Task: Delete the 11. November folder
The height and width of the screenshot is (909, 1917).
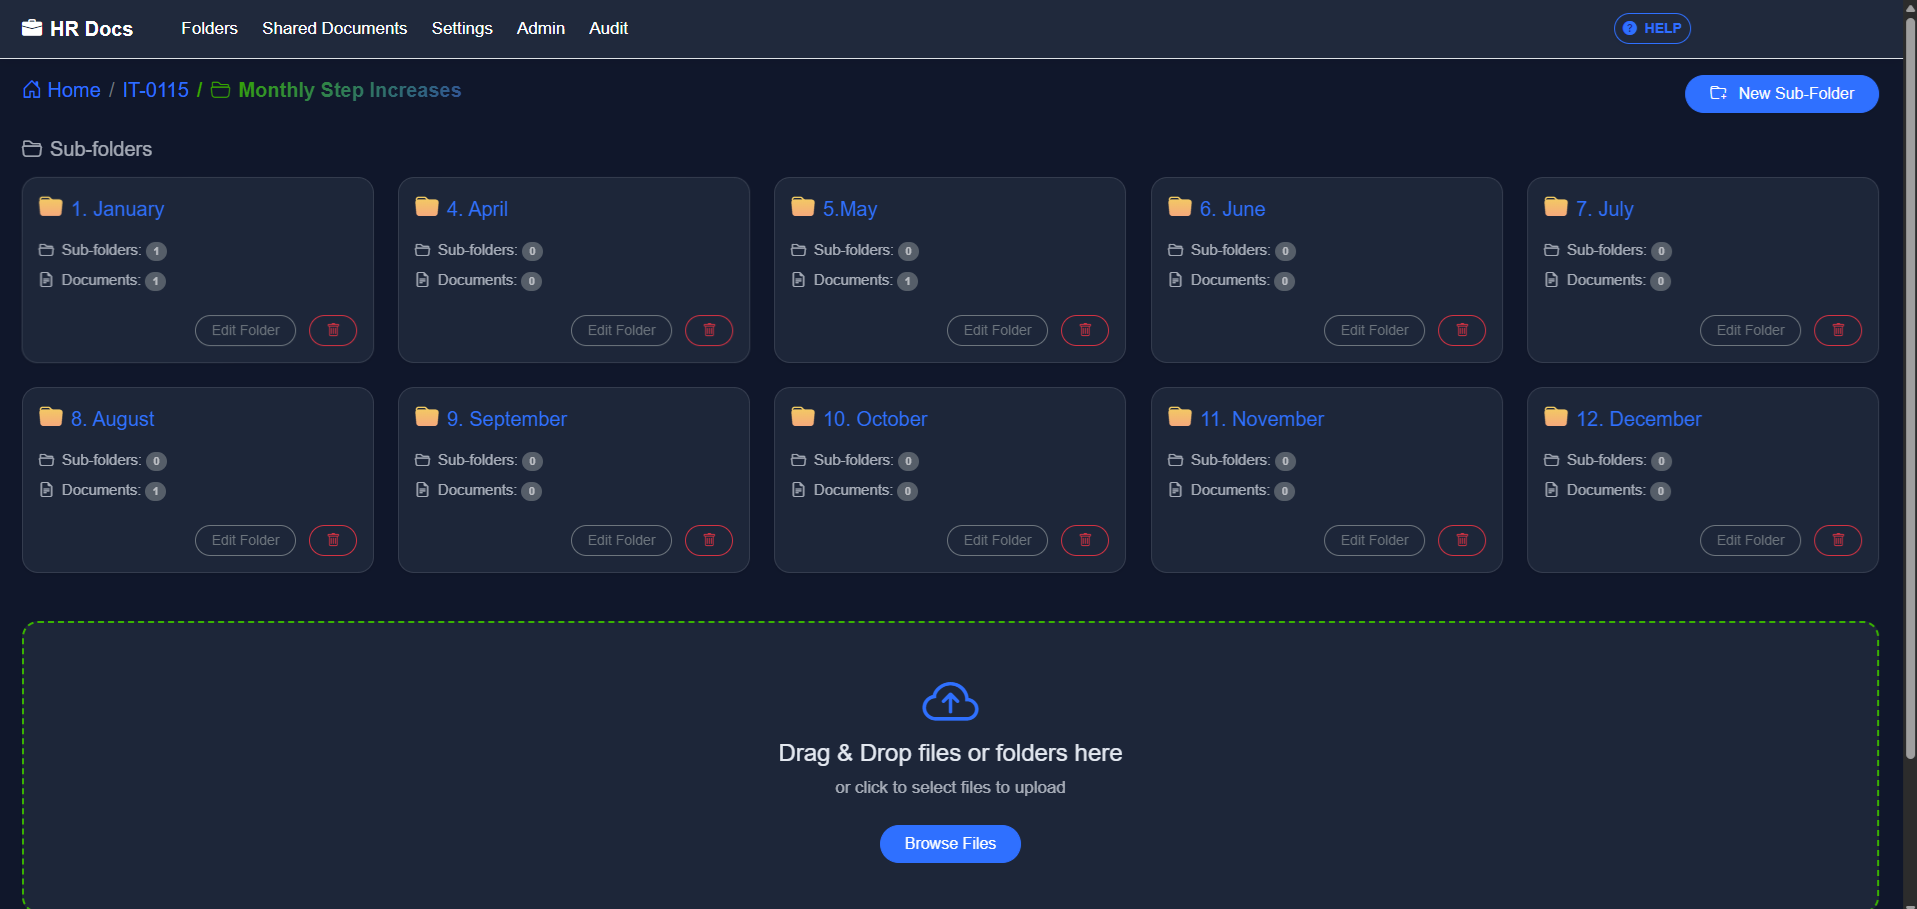Action: tap(1462, 540)
